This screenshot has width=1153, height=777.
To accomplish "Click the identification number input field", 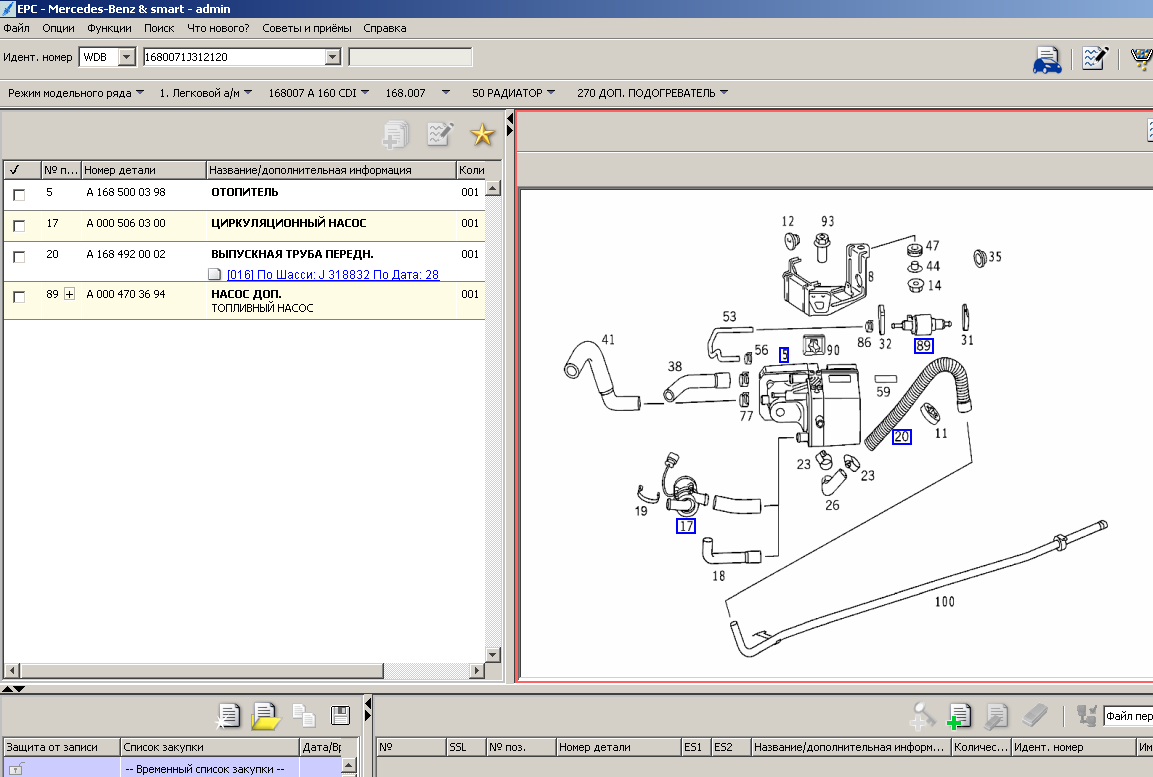I will click(x=233, y=57).
